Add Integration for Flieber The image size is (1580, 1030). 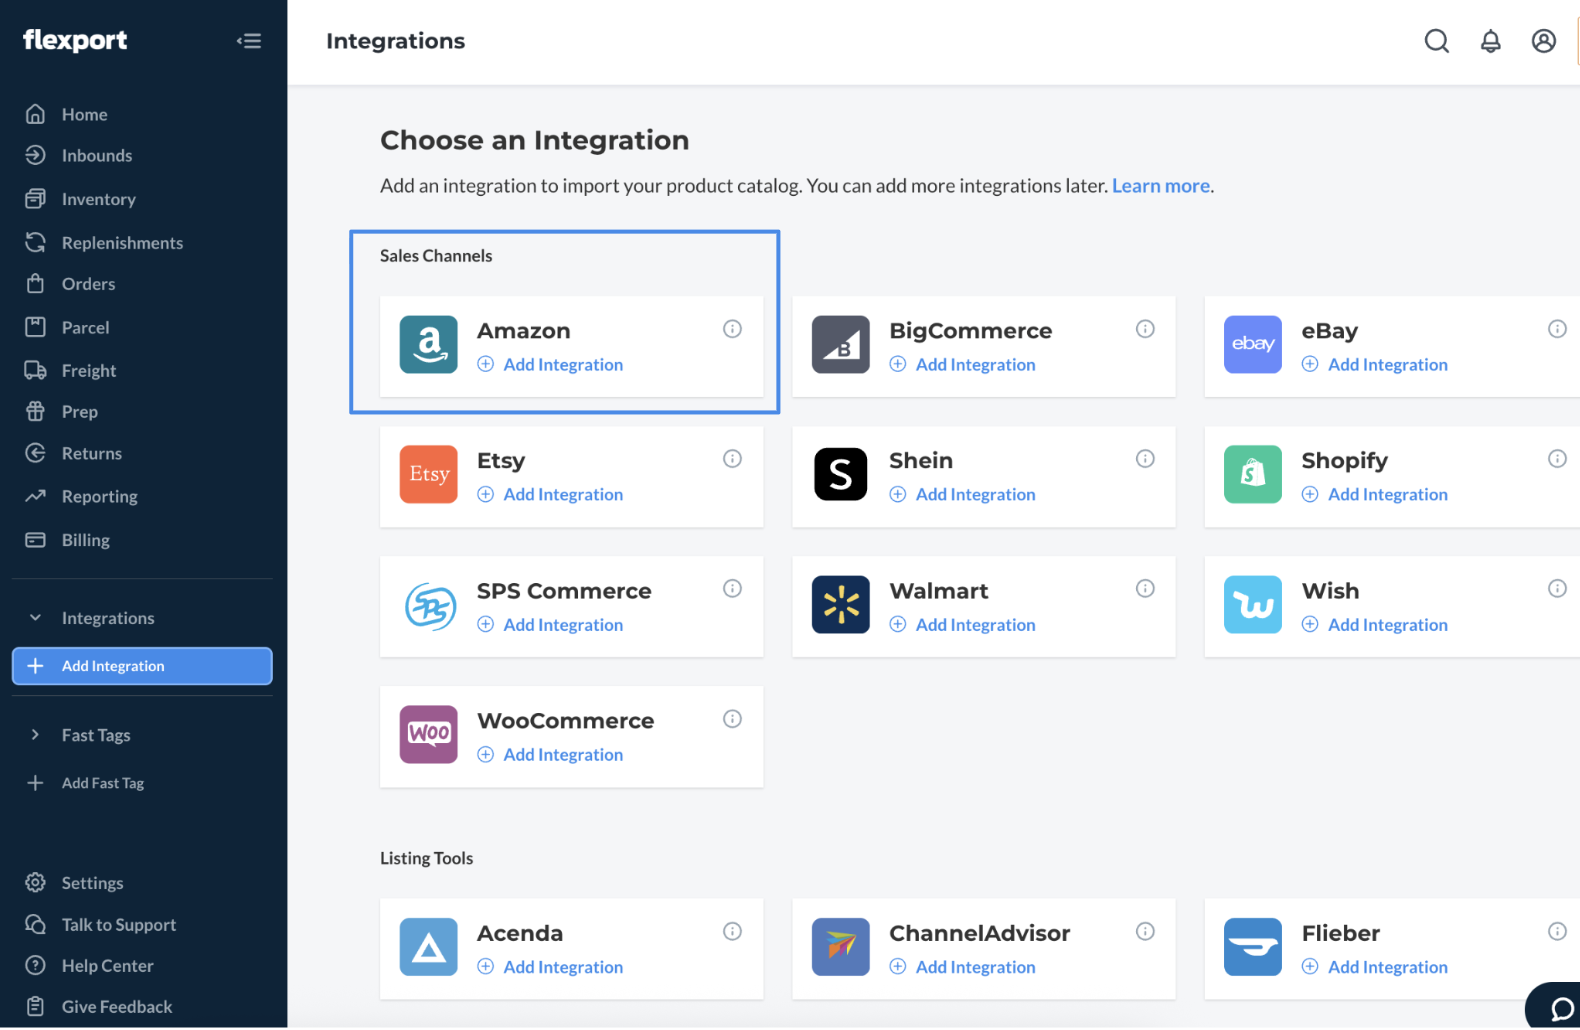coord(1374,967)
